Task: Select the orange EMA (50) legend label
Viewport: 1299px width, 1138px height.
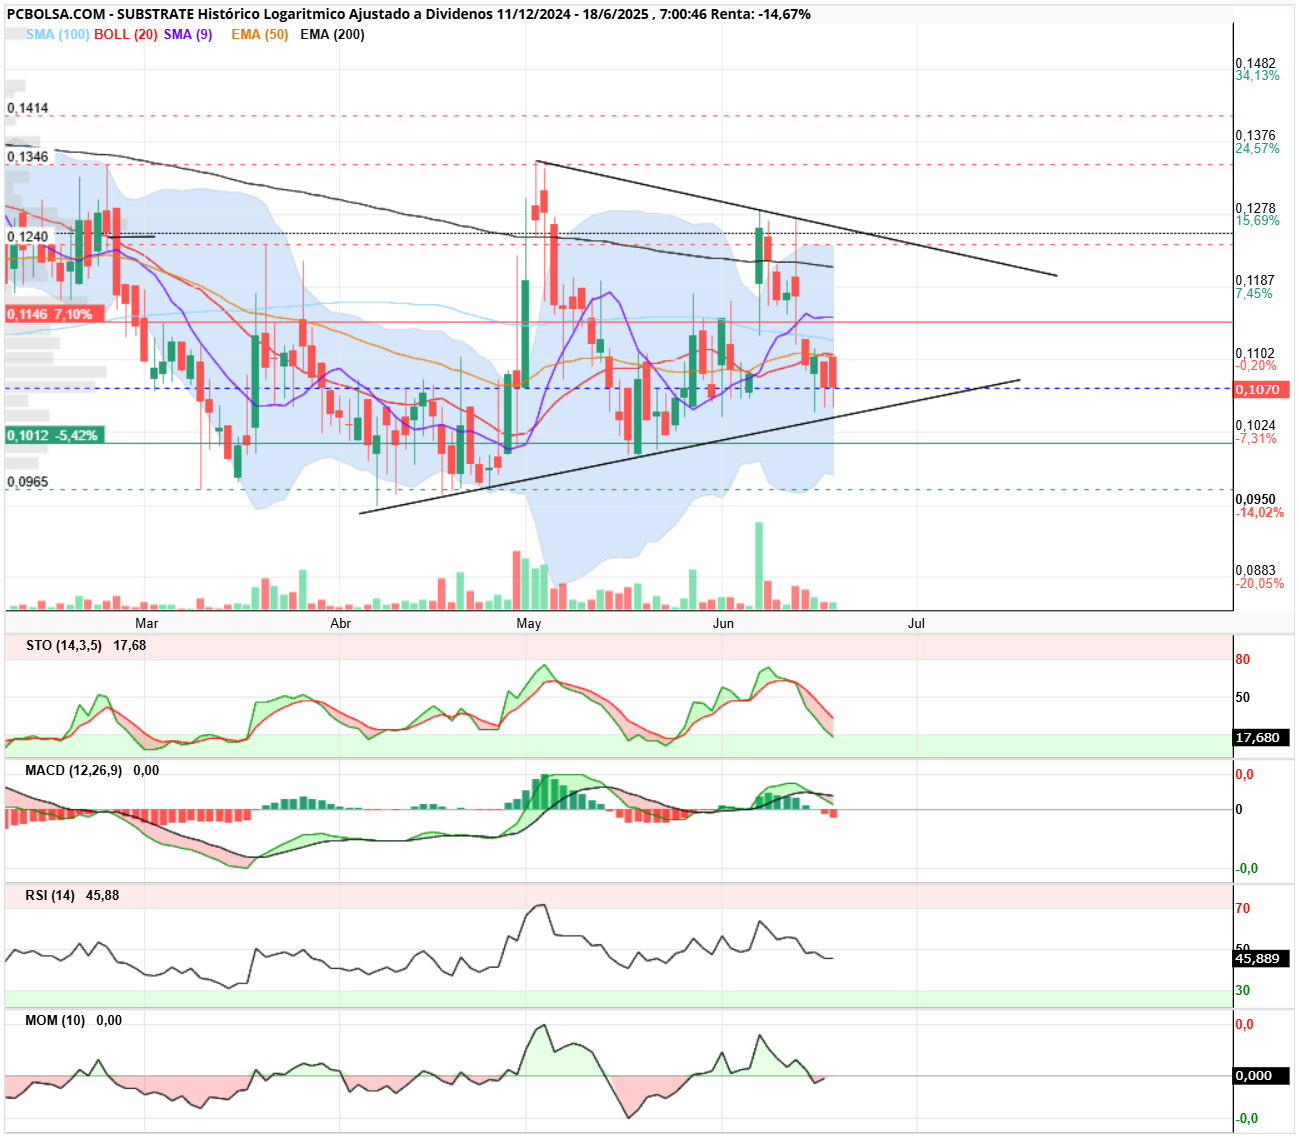Action: click(x=260, y=34)
